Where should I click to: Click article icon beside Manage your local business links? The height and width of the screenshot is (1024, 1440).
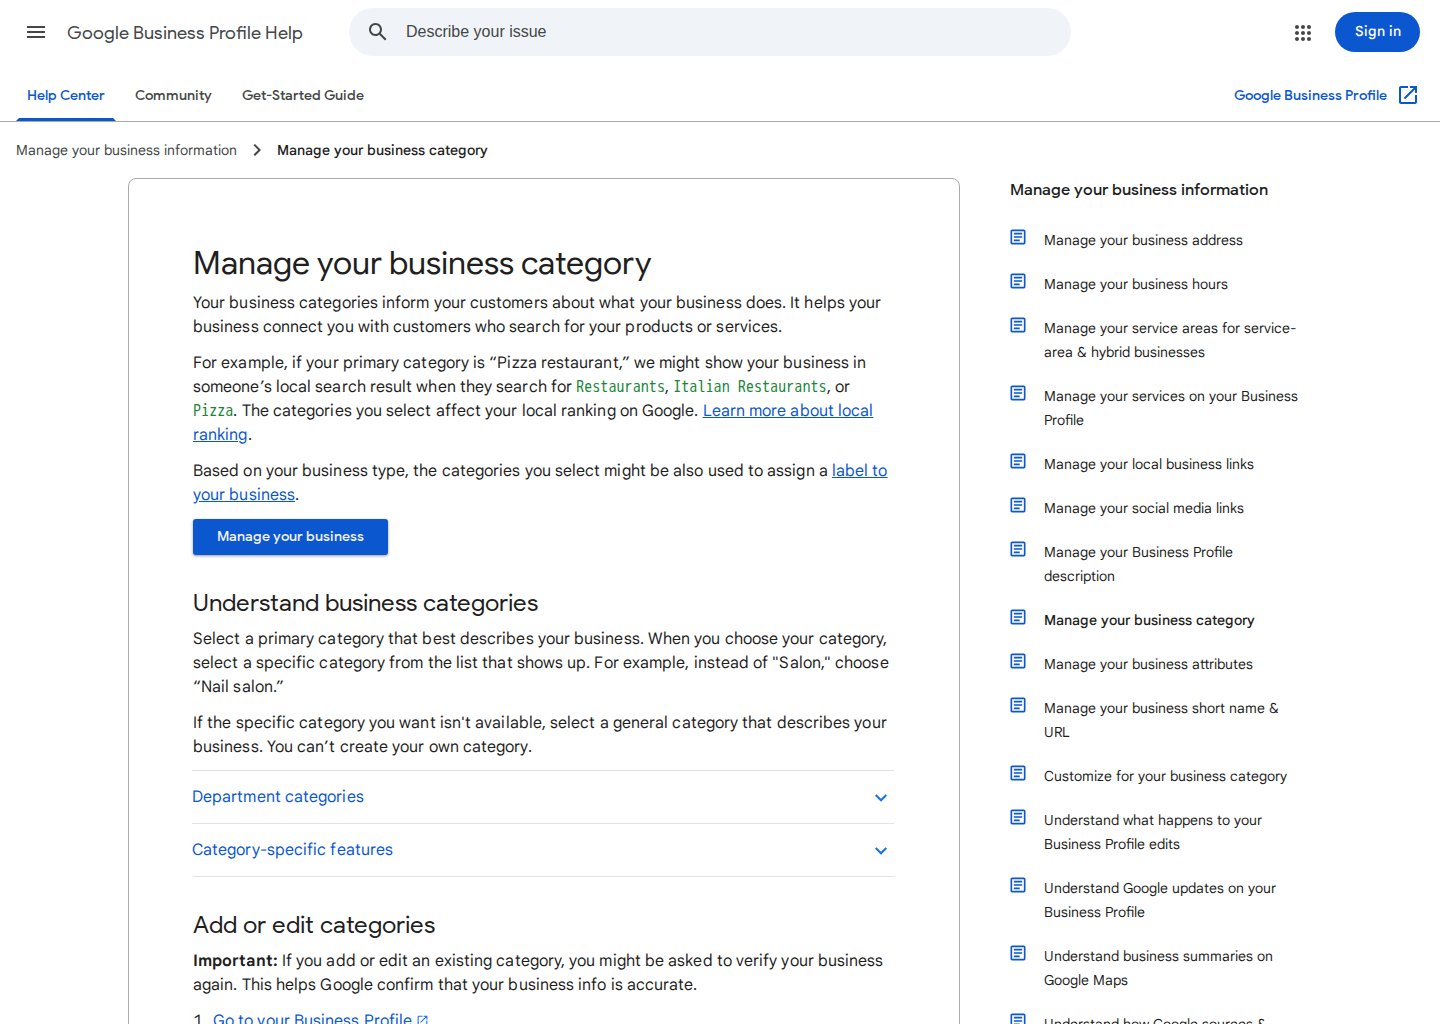(x=1018, y=462)
